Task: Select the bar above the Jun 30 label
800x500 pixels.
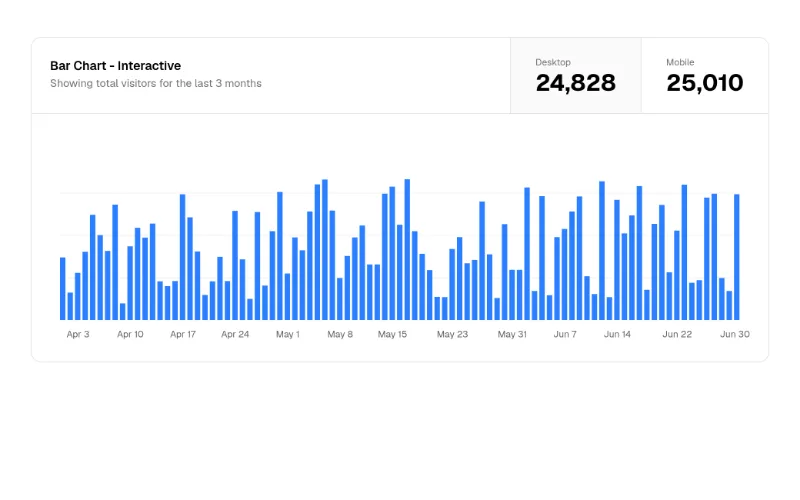Action: coord(737,257)
